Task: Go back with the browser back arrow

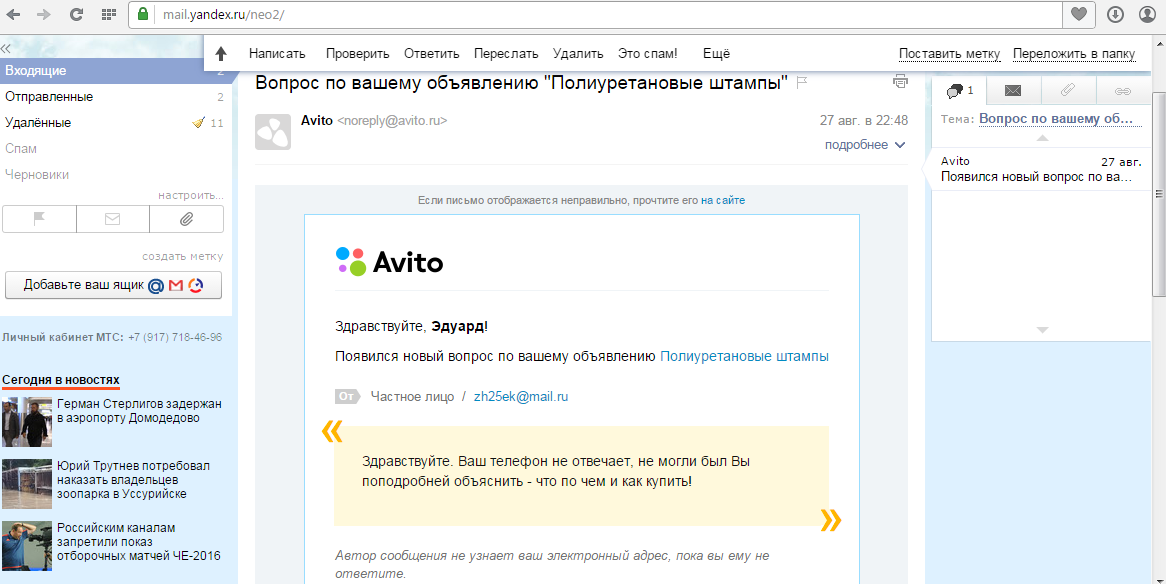Action: pyautogui.click(x=13, y=14)
